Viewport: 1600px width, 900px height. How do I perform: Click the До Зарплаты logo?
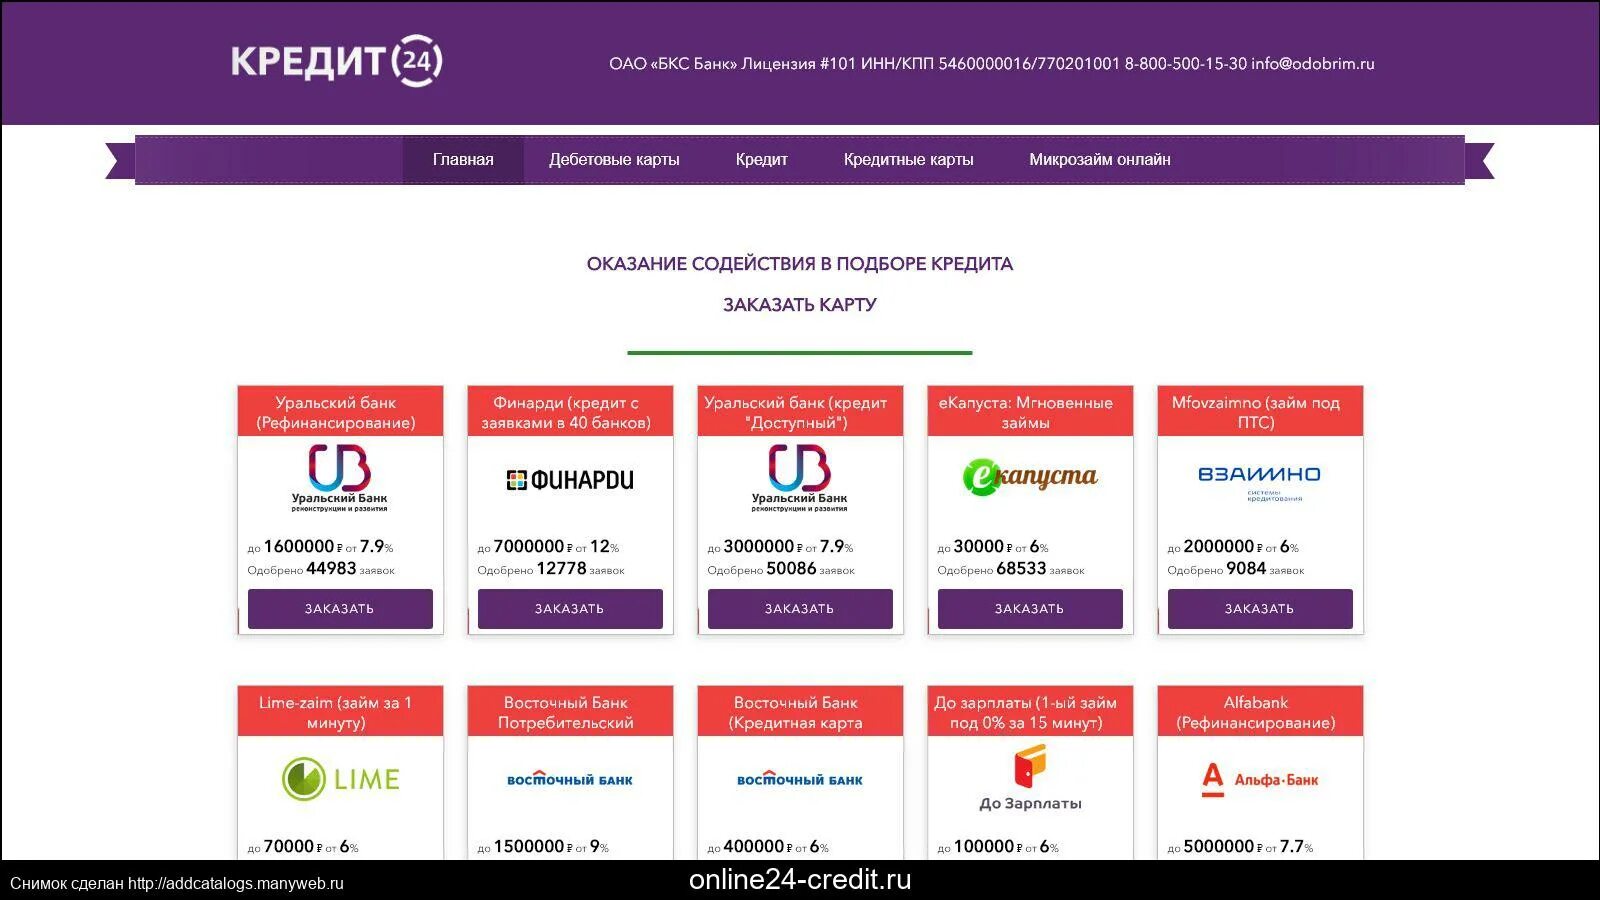1030,780
